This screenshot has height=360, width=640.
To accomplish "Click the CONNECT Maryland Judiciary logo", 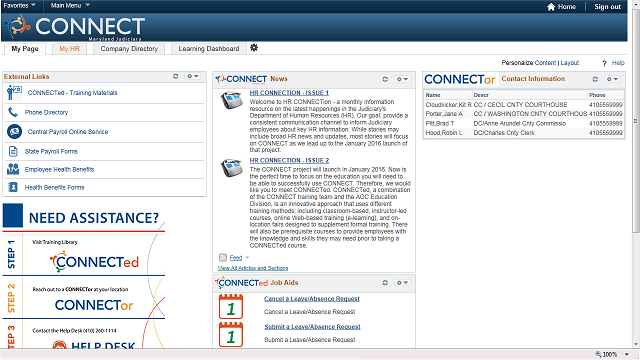I will click(74, 27).
